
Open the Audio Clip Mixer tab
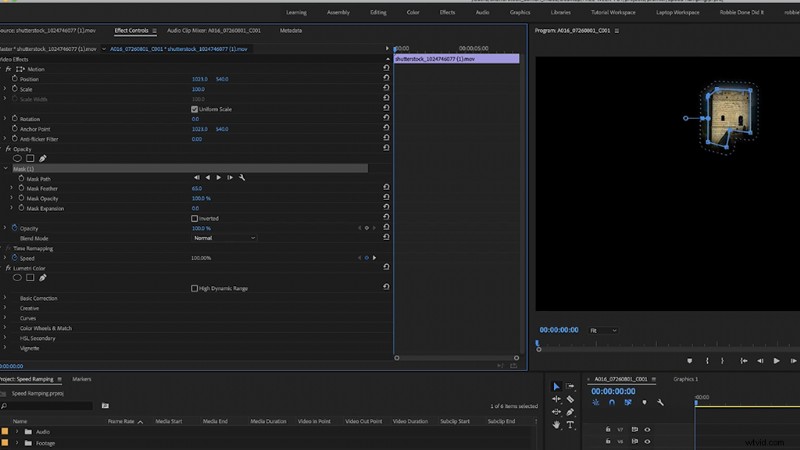[214, 31]
